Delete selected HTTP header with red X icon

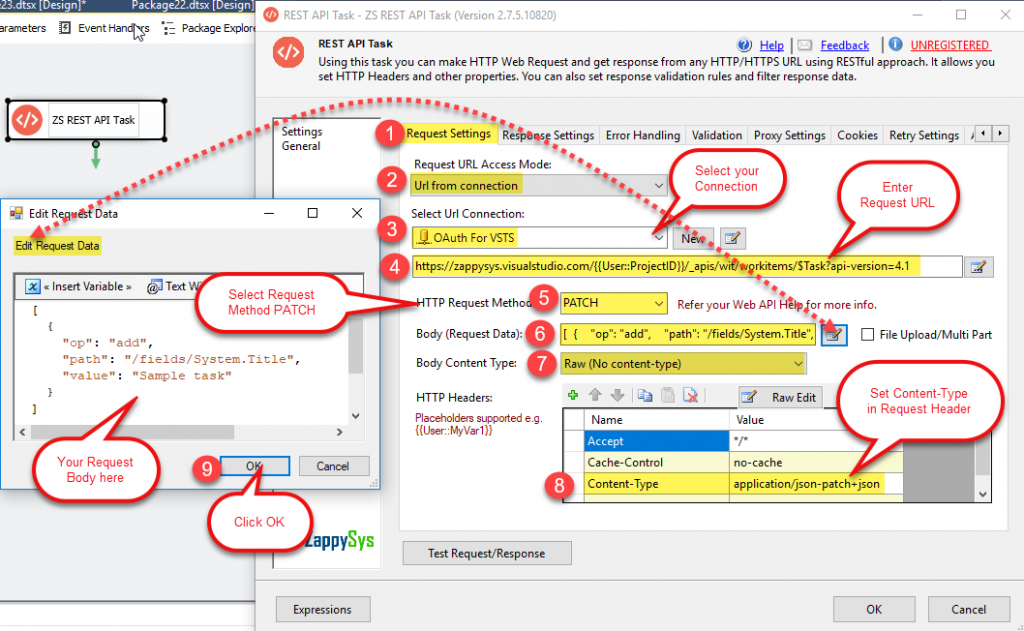click(x=688, y=395)
